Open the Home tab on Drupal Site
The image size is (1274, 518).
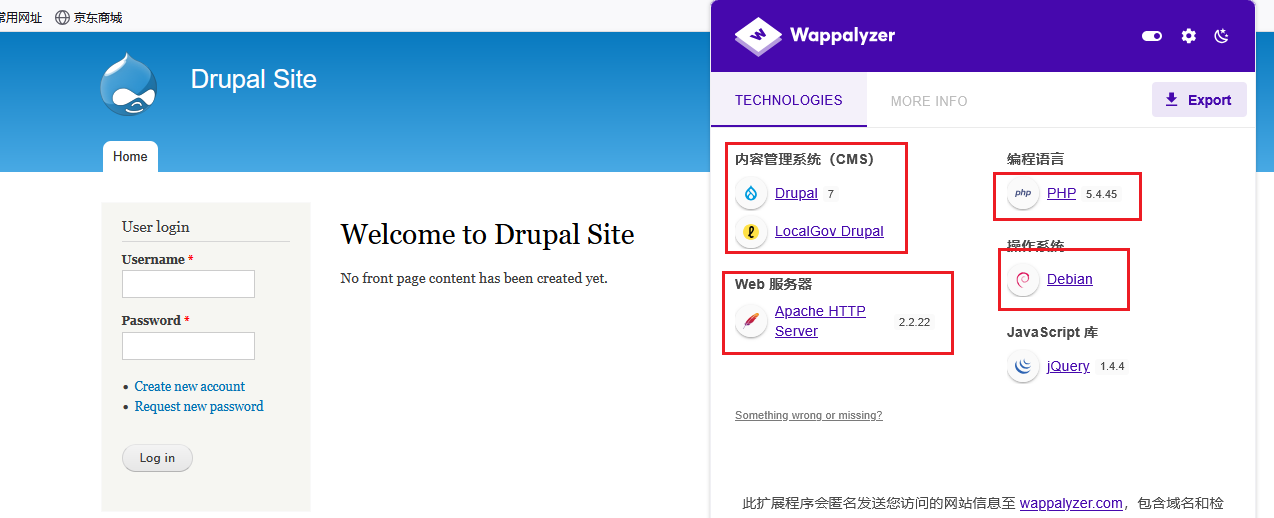(130, 157)
